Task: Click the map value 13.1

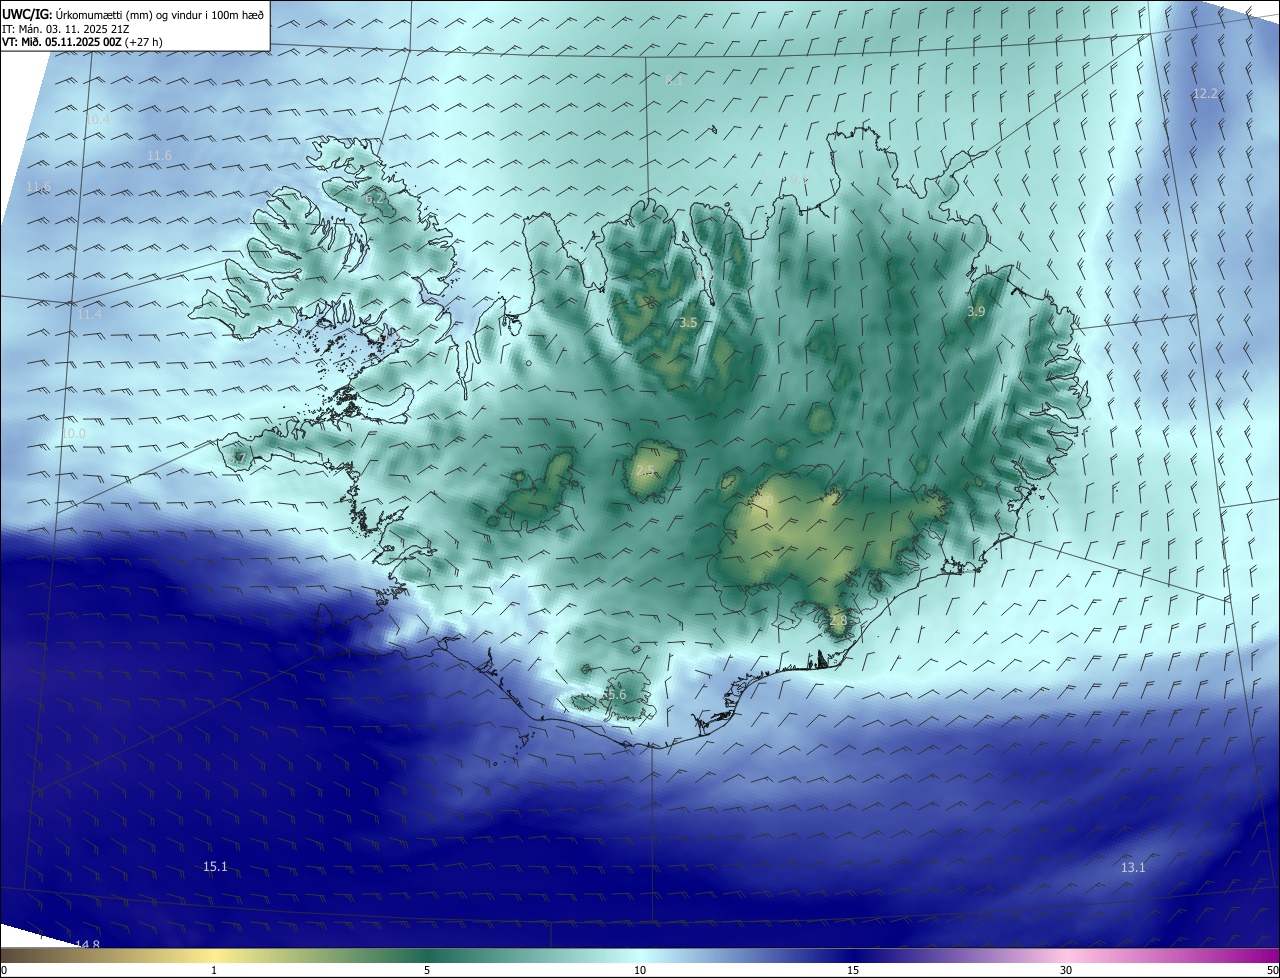Action: (x=1133, y=868)
